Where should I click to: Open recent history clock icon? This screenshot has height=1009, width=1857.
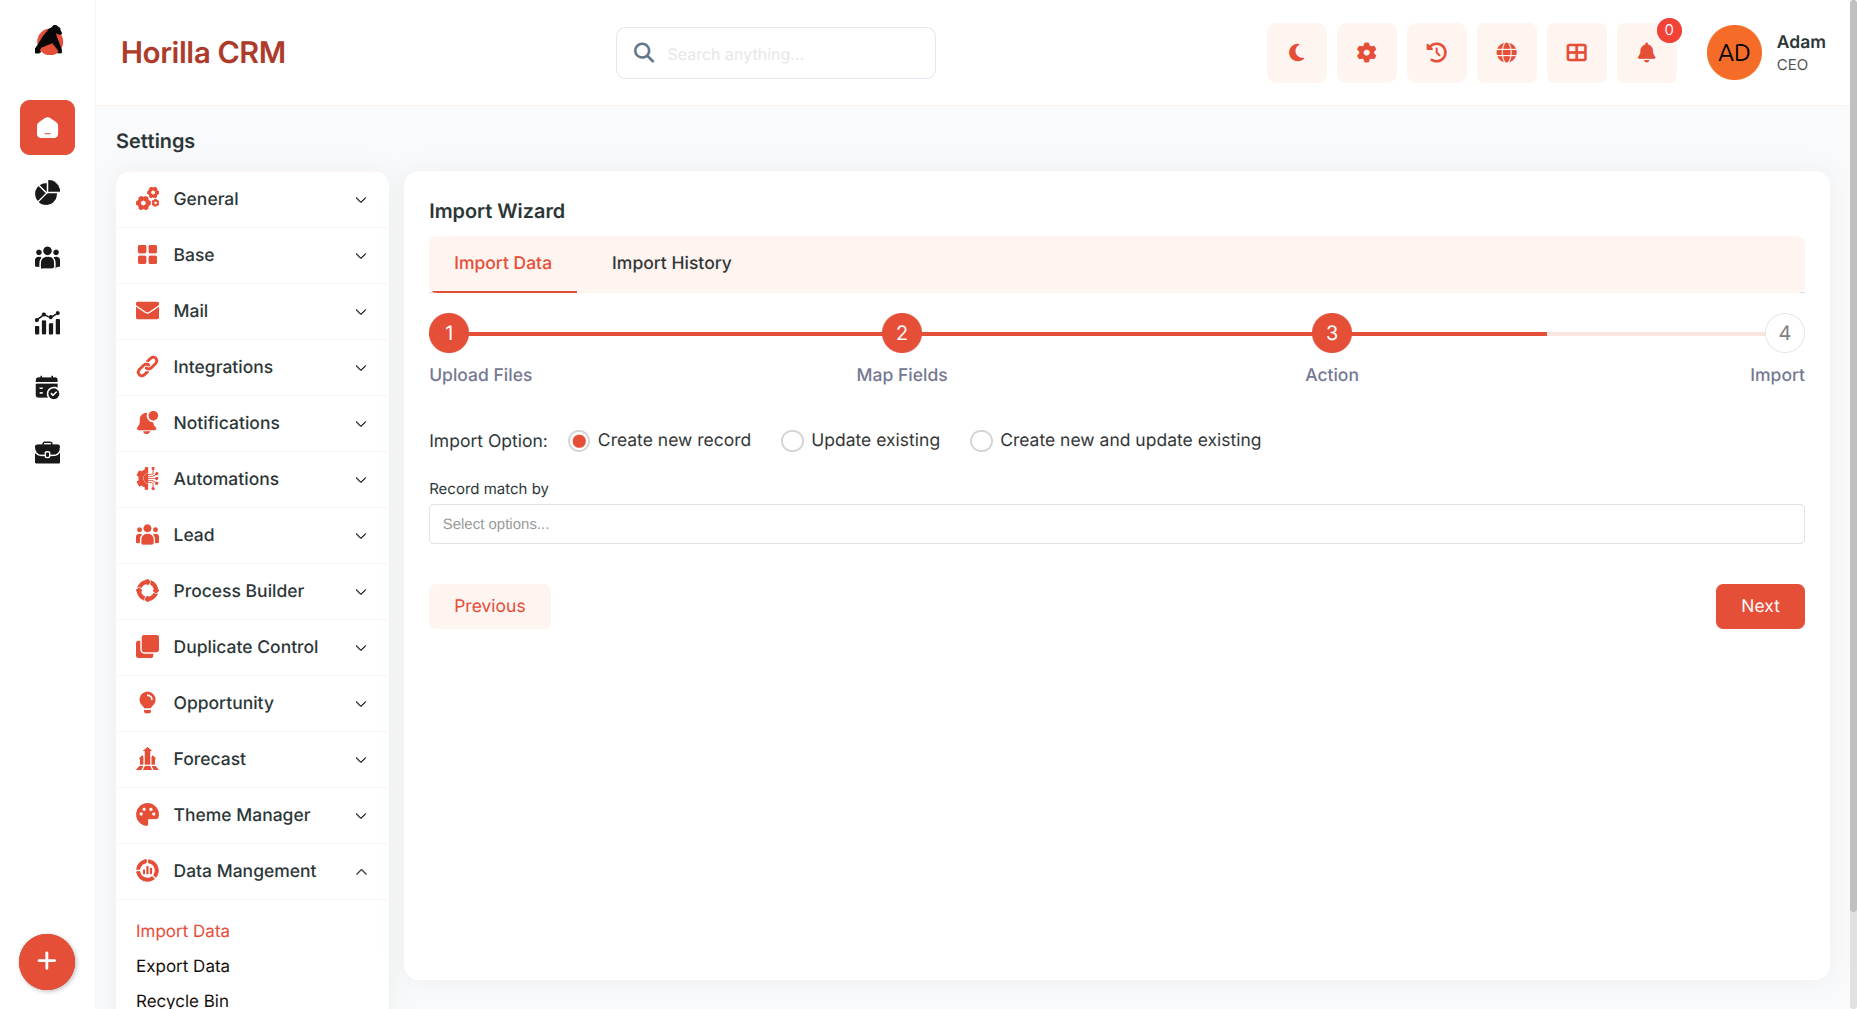1436,53
